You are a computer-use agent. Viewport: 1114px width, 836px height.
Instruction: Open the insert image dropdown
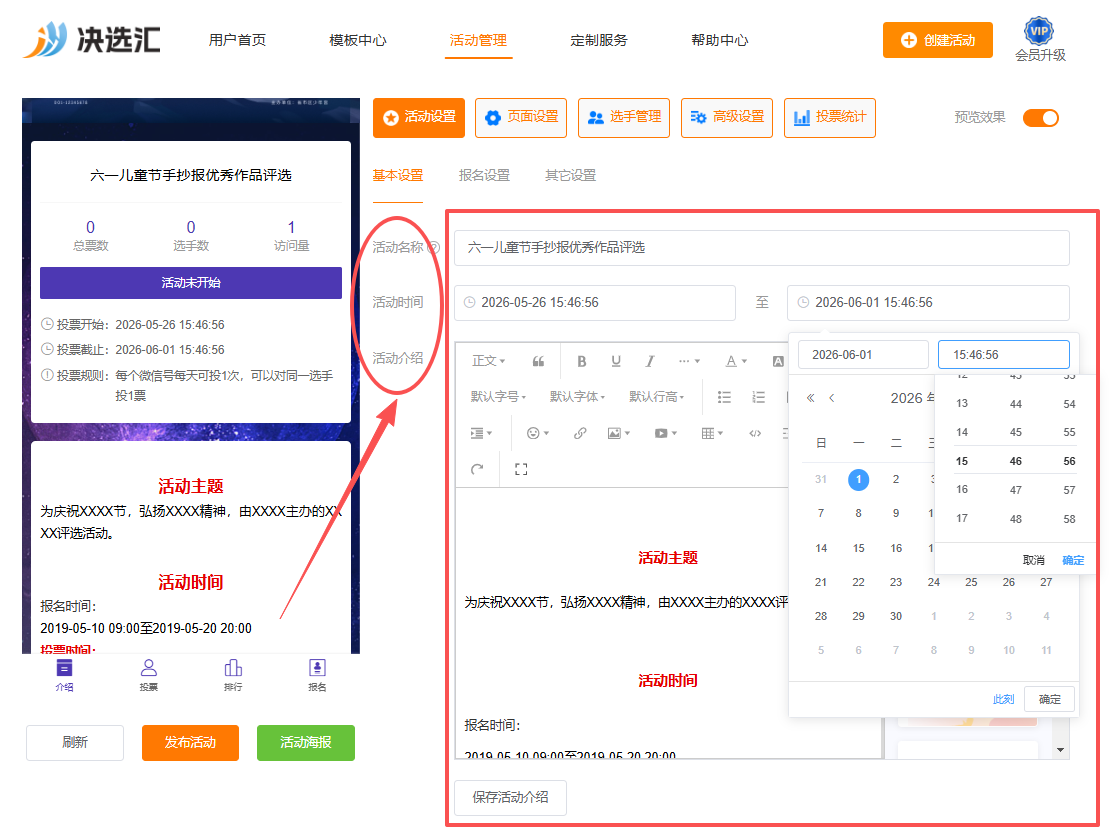[619, 433]
